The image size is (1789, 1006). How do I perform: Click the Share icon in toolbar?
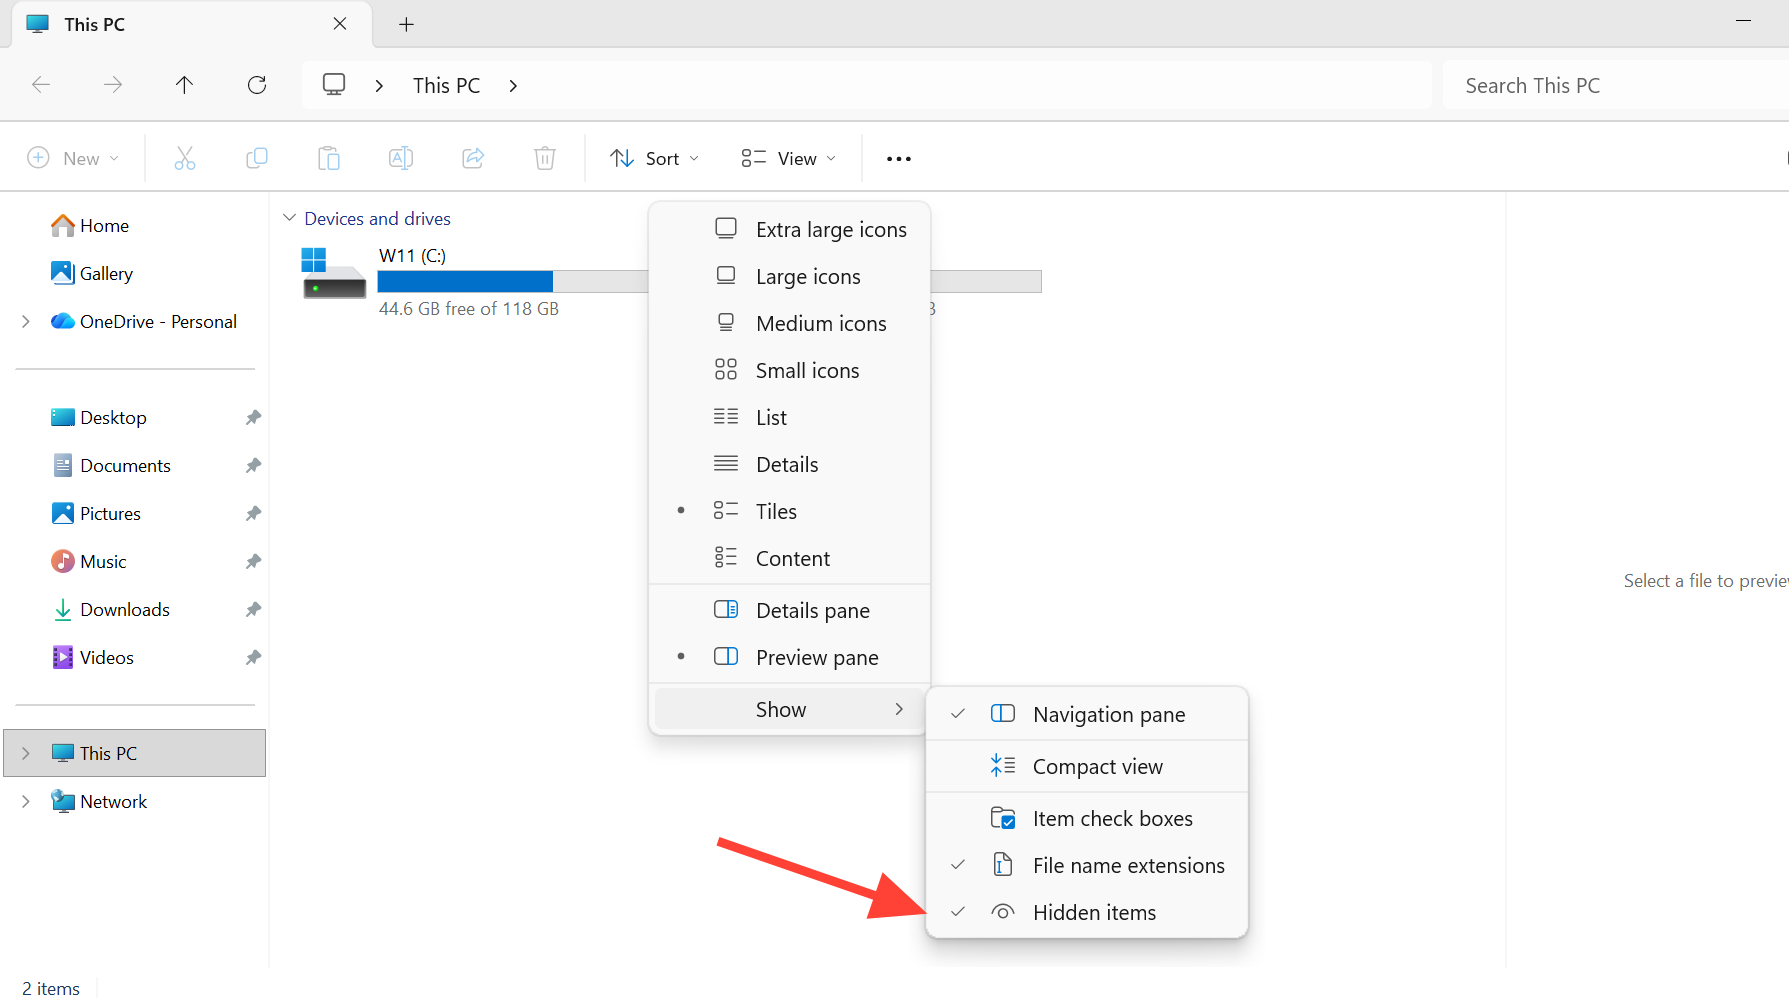point(473,158)
